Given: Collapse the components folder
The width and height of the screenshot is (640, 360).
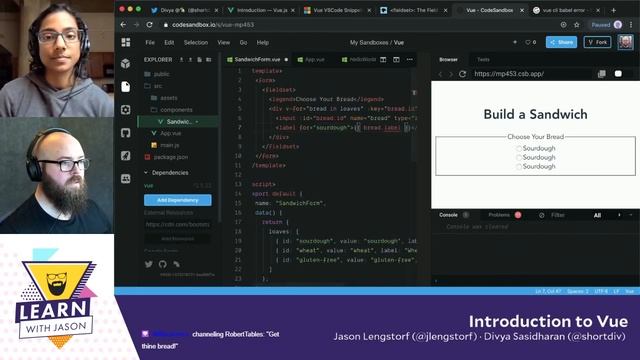Looking at the screenshot, I should tap(172, 110).
